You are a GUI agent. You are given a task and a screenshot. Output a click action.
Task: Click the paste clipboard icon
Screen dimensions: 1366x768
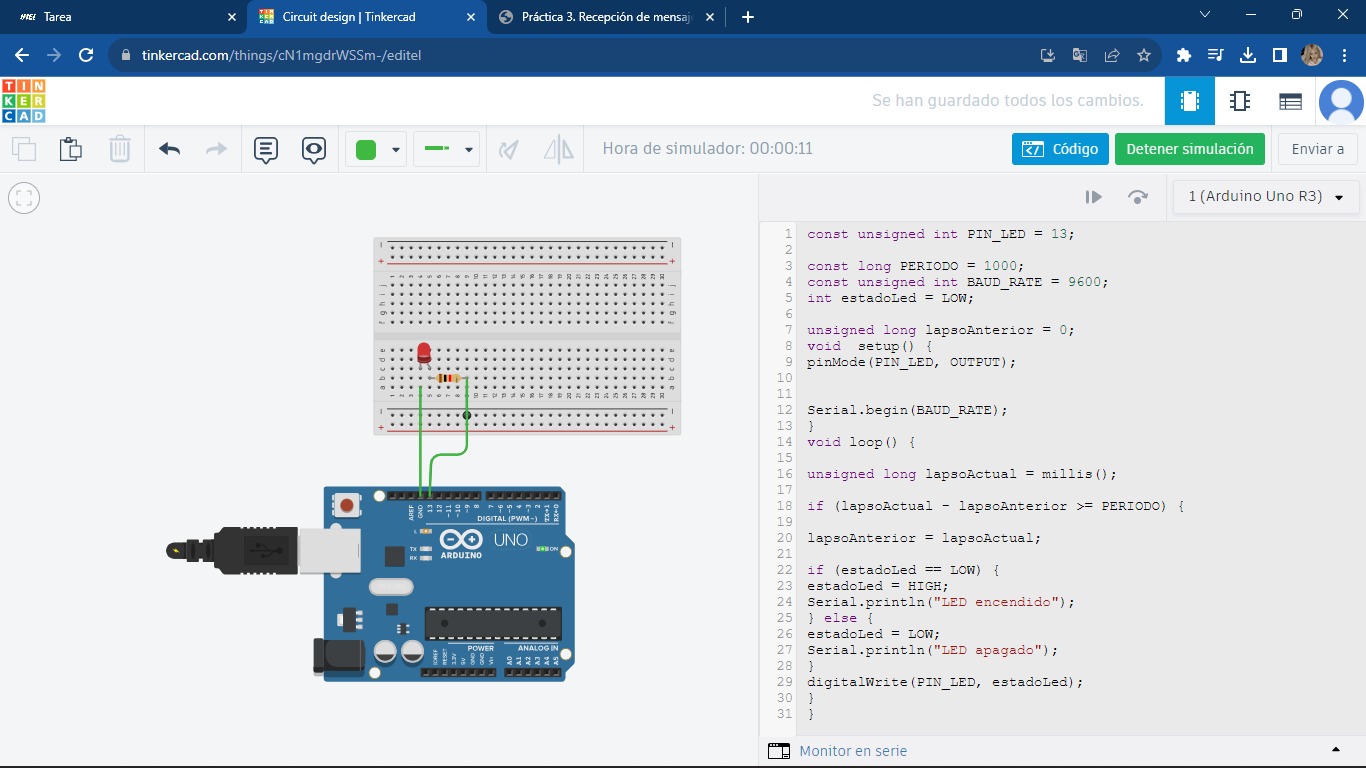click(x=70, y=149)
